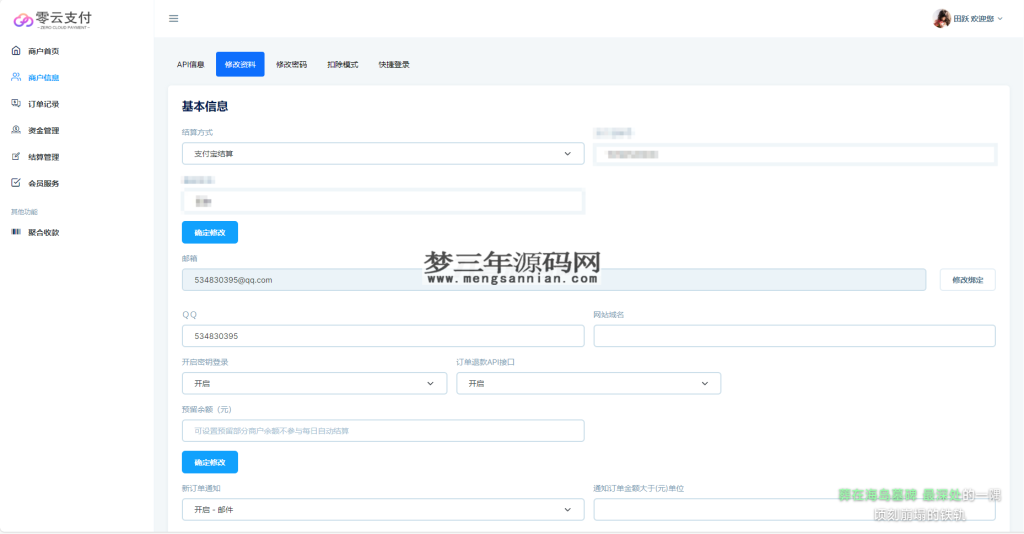Open 资金管理 in the sidebar
The image size is (1024, 534).
click(x=44, y=131)
